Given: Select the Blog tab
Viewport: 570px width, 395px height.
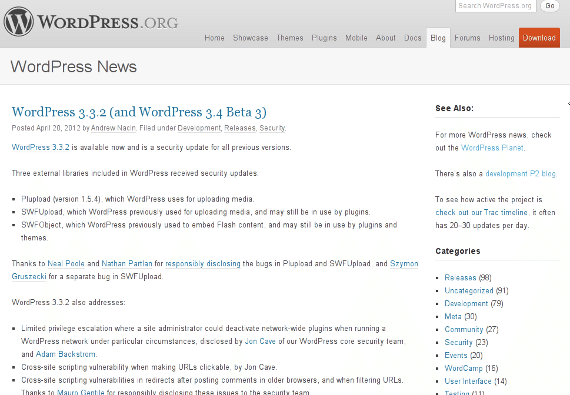Looking at the screenshot, I should tap(438, 38).
